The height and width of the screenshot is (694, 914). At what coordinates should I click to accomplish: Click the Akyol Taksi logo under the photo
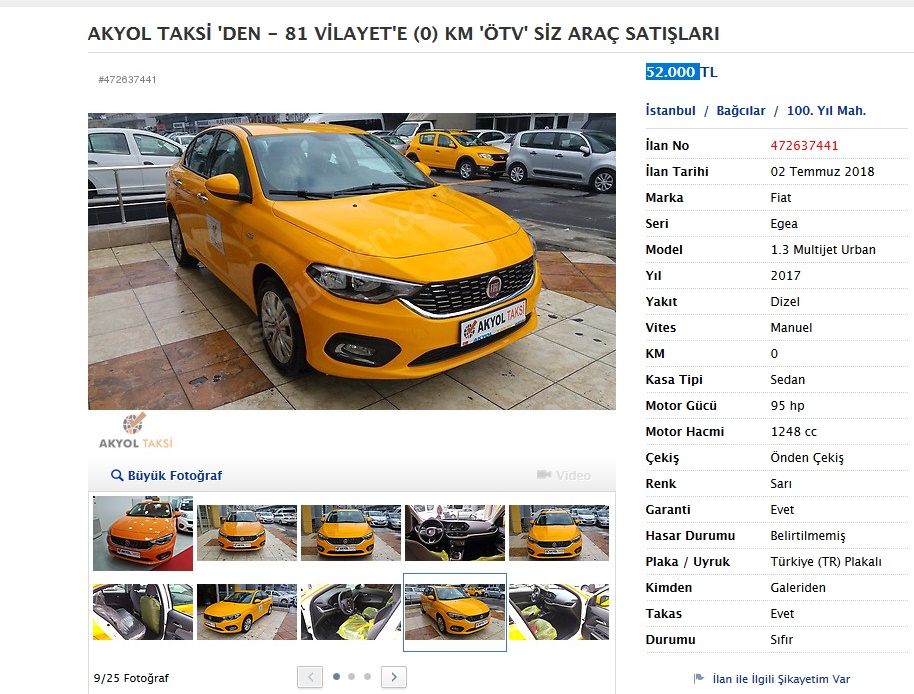(x=135, y=431)
